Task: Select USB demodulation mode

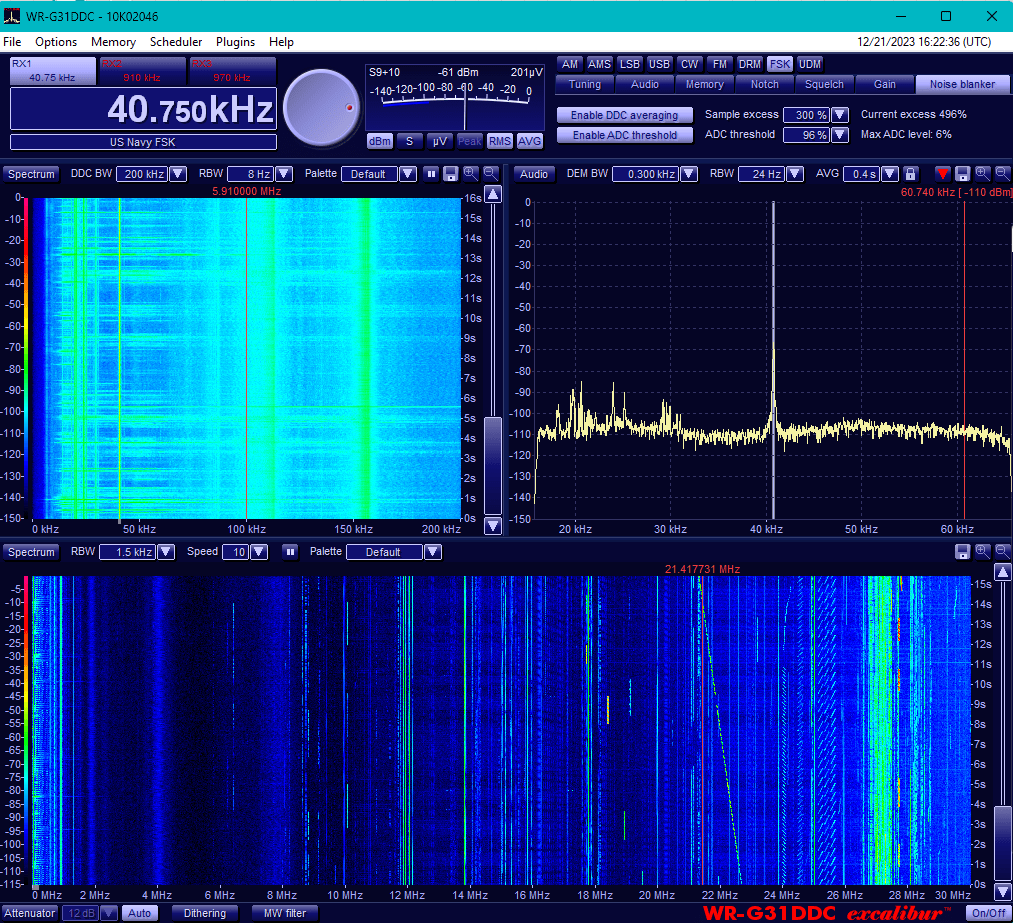Action: pyautogui.click(x=659, y=64)
